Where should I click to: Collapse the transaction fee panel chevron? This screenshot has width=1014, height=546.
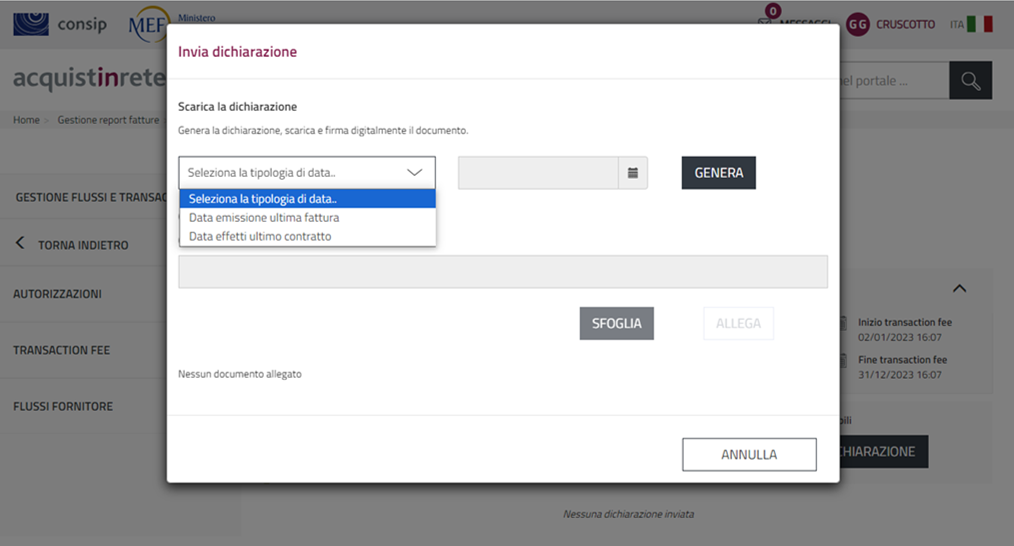pyautogui.click(x=959, y=289)
